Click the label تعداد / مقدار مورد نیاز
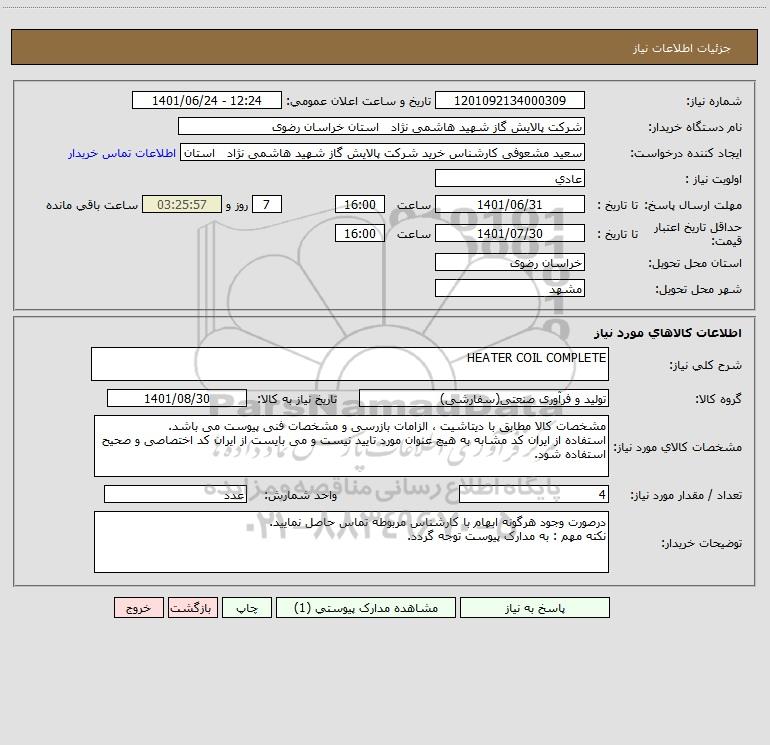The image size is (770, 745). click(x=686, y=495)
